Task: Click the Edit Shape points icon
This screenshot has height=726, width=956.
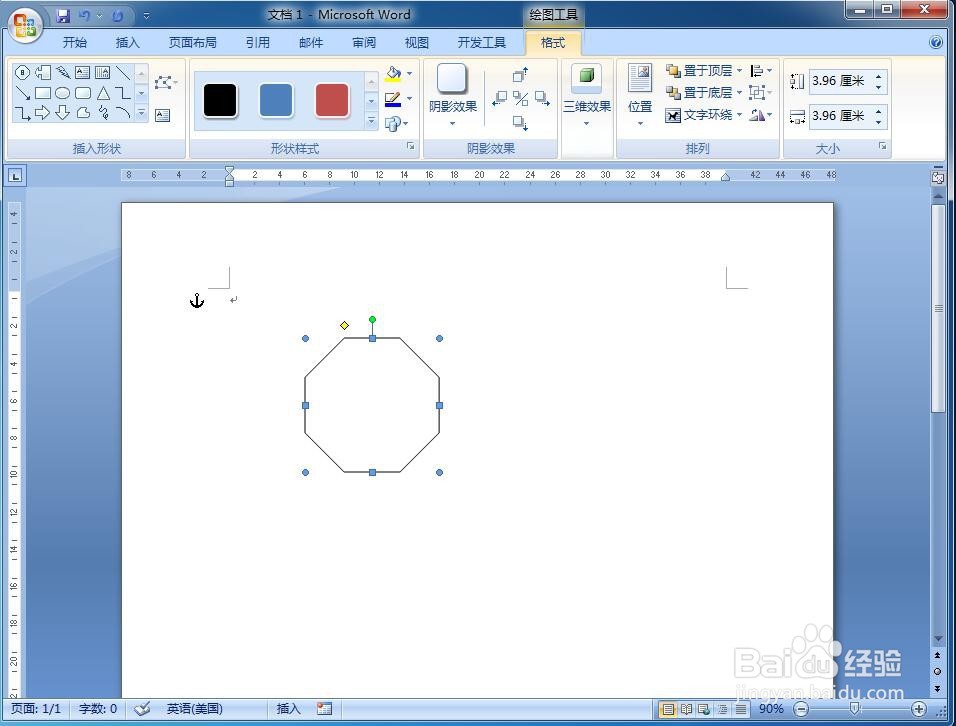Action: pyautogui.click(x=165, y=82)
